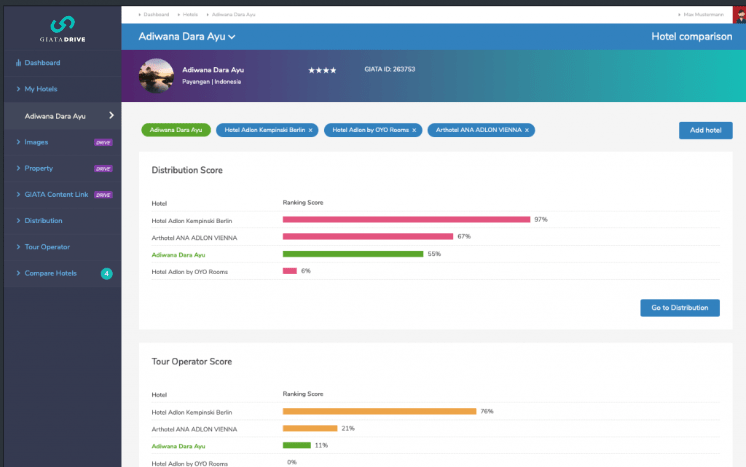Click the Compare Hotels count badge

107,273
